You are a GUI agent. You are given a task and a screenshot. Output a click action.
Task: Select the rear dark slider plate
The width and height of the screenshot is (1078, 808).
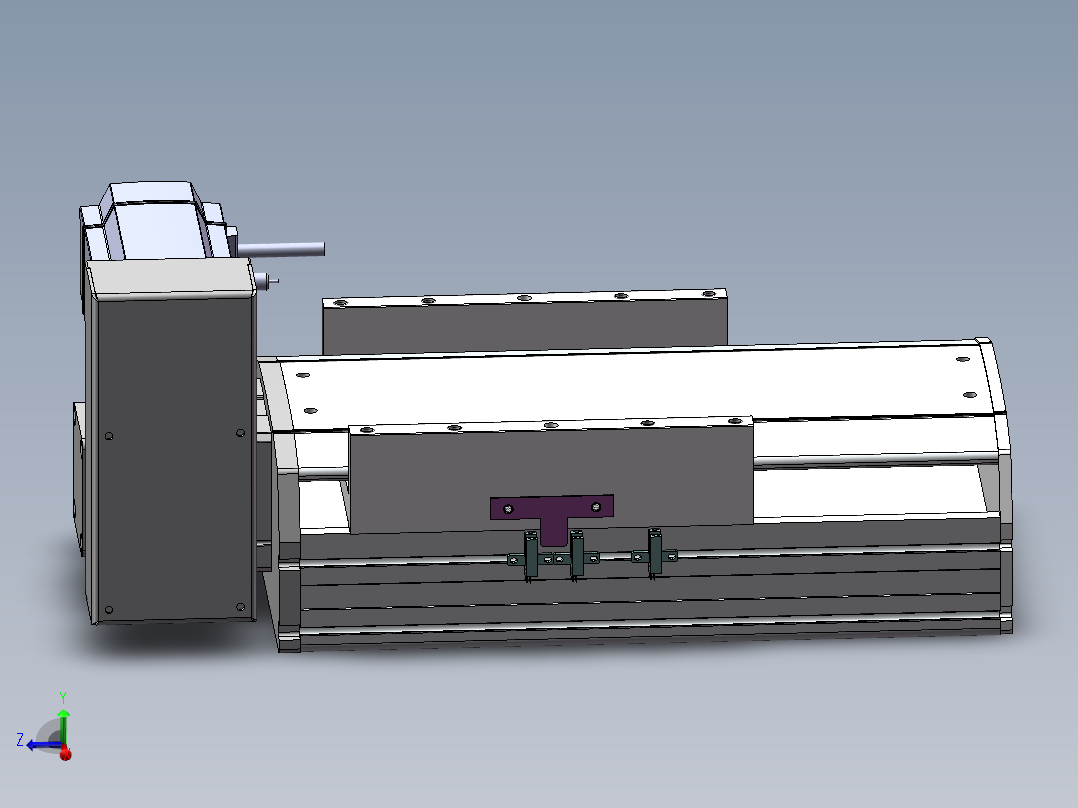[x=525, y=323]
